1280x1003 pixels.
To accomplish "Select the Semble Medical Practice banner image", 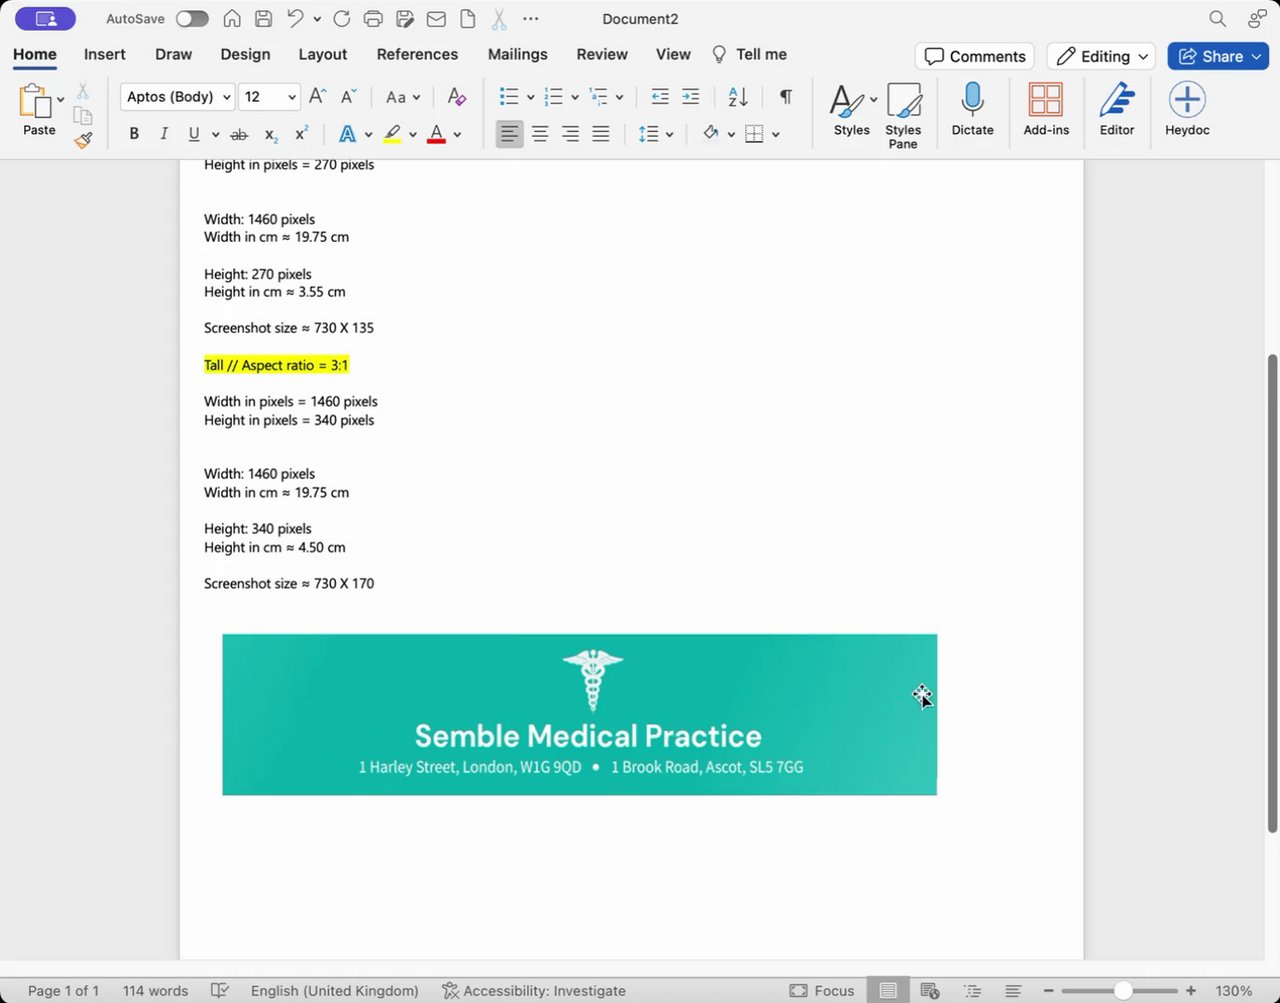I will tap(580, 714).
